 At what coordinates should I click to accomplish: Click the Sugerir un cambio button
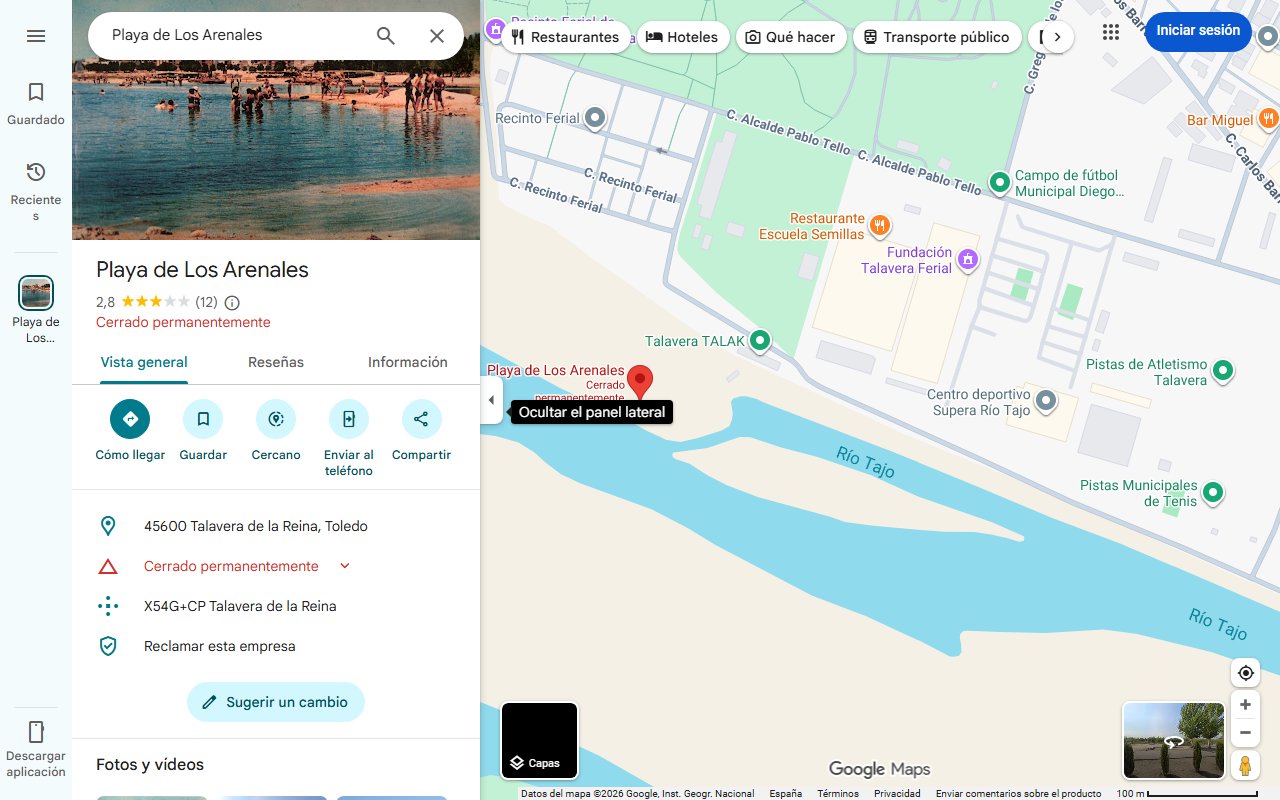point(275,702)
